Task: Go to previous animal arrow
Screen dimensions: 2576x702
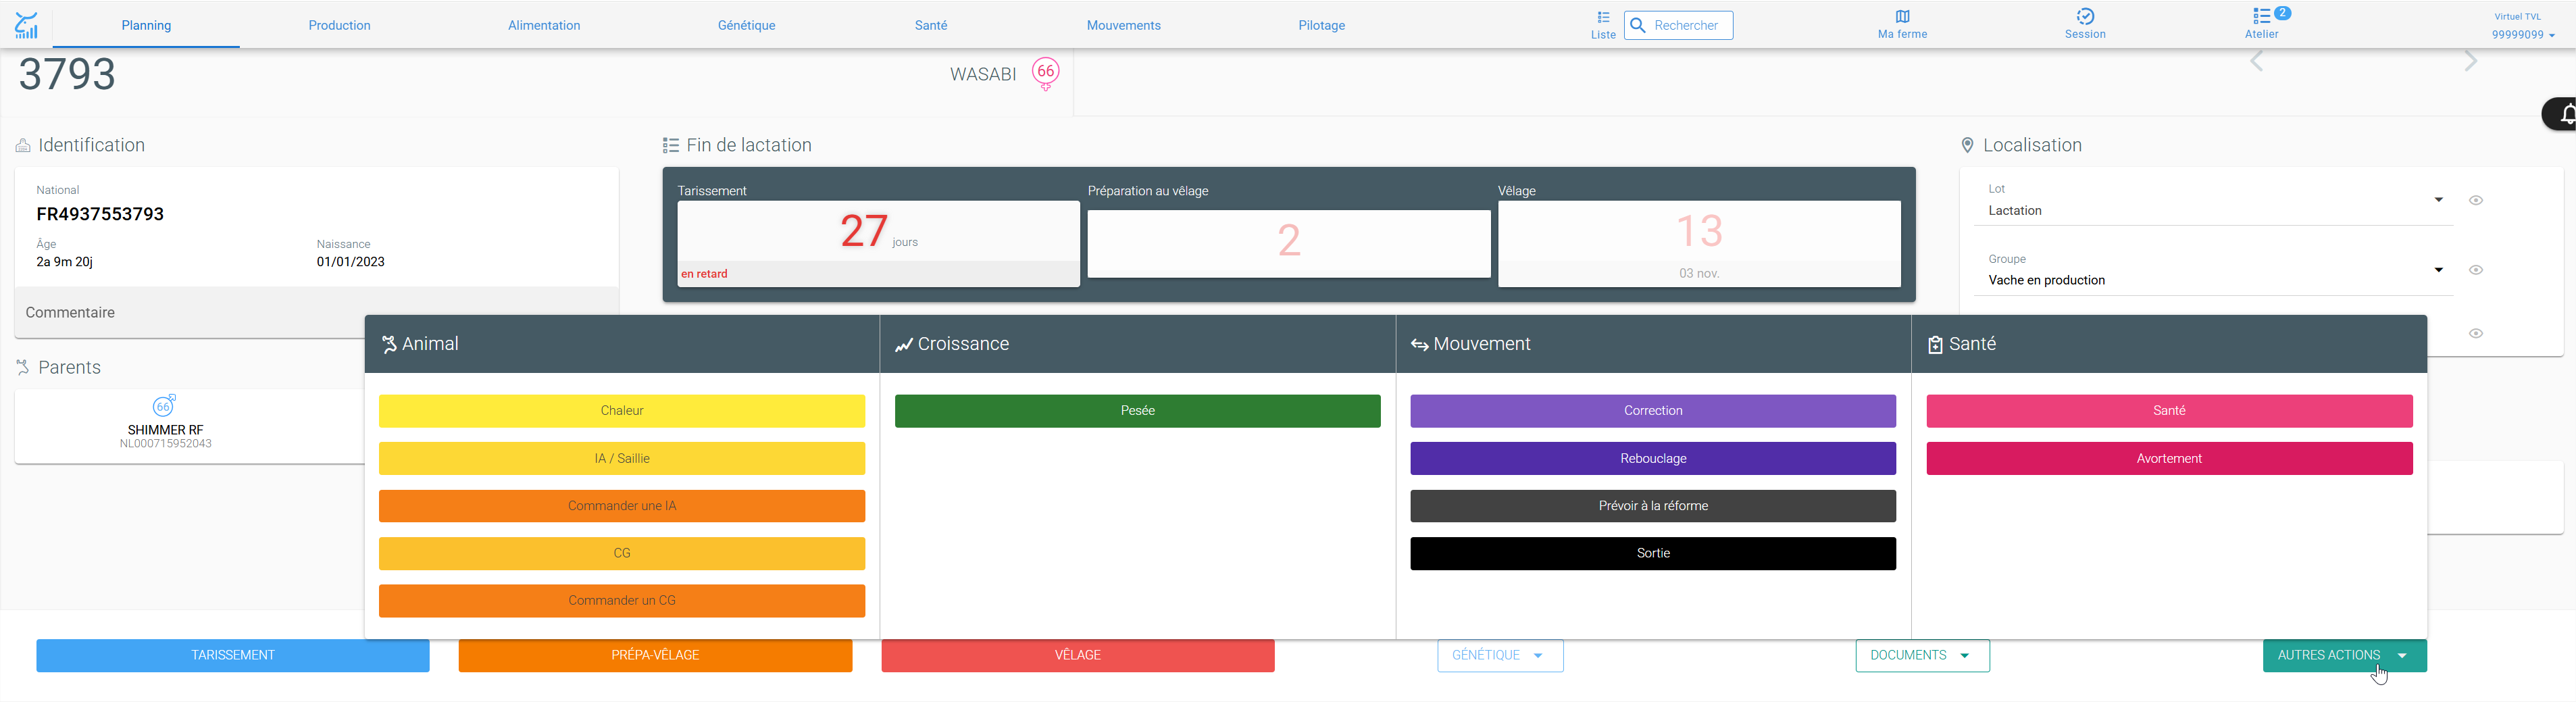Action: click(x=2256, y=62)
